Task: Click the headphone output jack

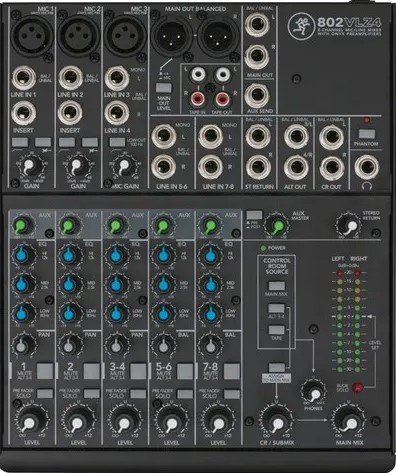Action: pyautogui.click(x=366, y=167)
